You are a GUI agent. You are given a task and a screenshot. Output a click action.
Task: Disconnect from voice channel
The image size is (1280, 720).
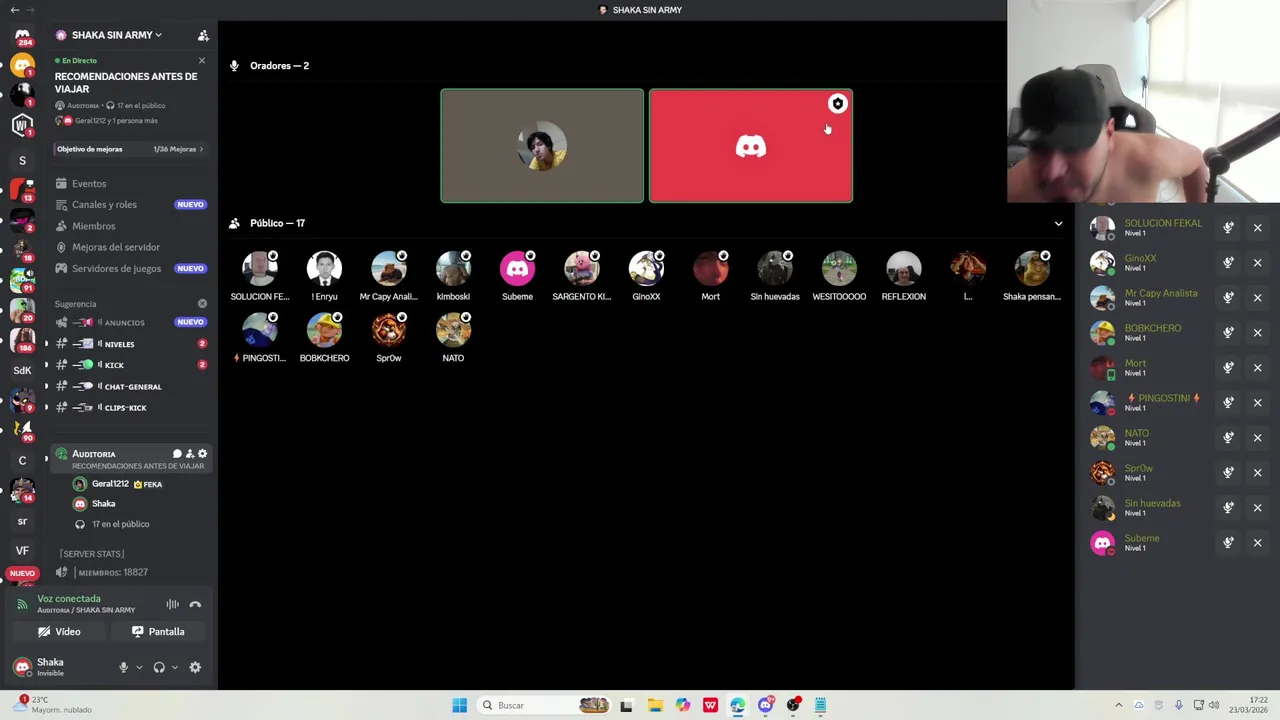coord(195,604)
